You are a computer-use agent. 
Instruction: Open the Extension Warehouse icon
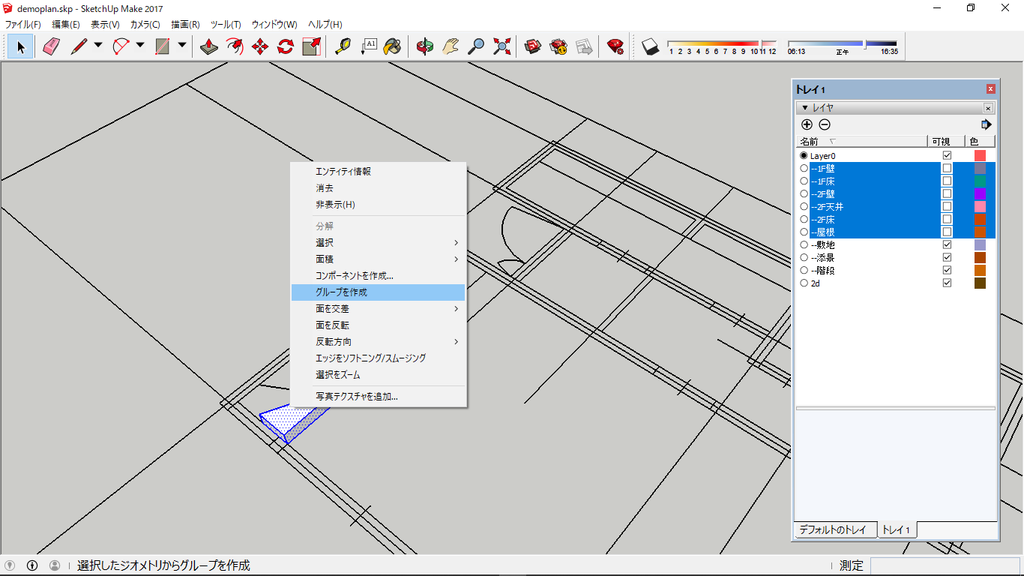[x=558, y=47]
